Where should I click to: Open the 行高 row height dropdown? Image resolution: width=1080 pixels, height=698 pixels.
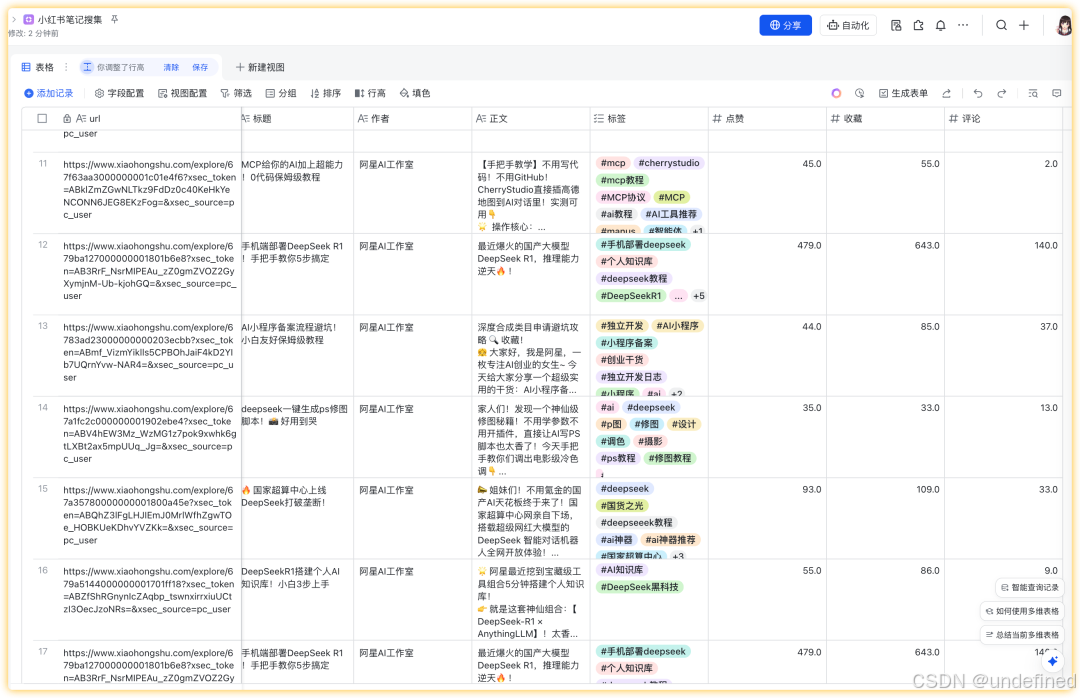click(370, 93)
